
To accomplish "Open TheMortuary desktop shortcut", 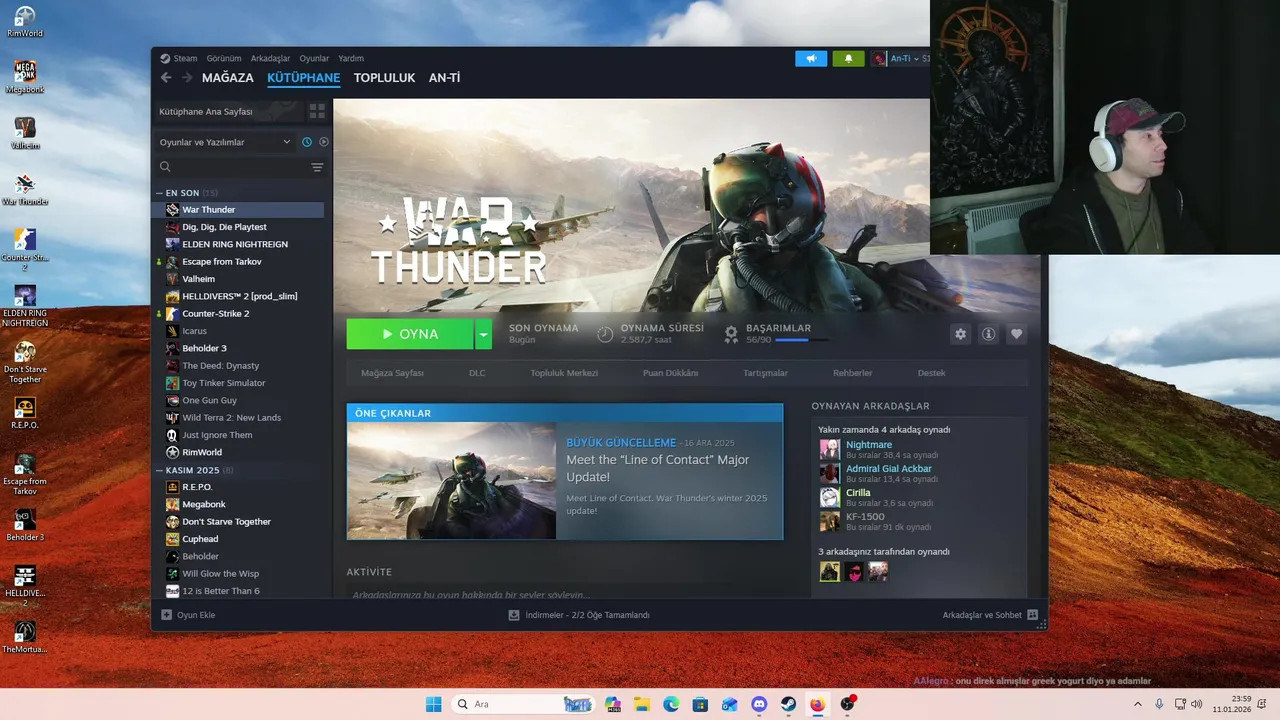I will pyautogui.click(x=25, y=637).
